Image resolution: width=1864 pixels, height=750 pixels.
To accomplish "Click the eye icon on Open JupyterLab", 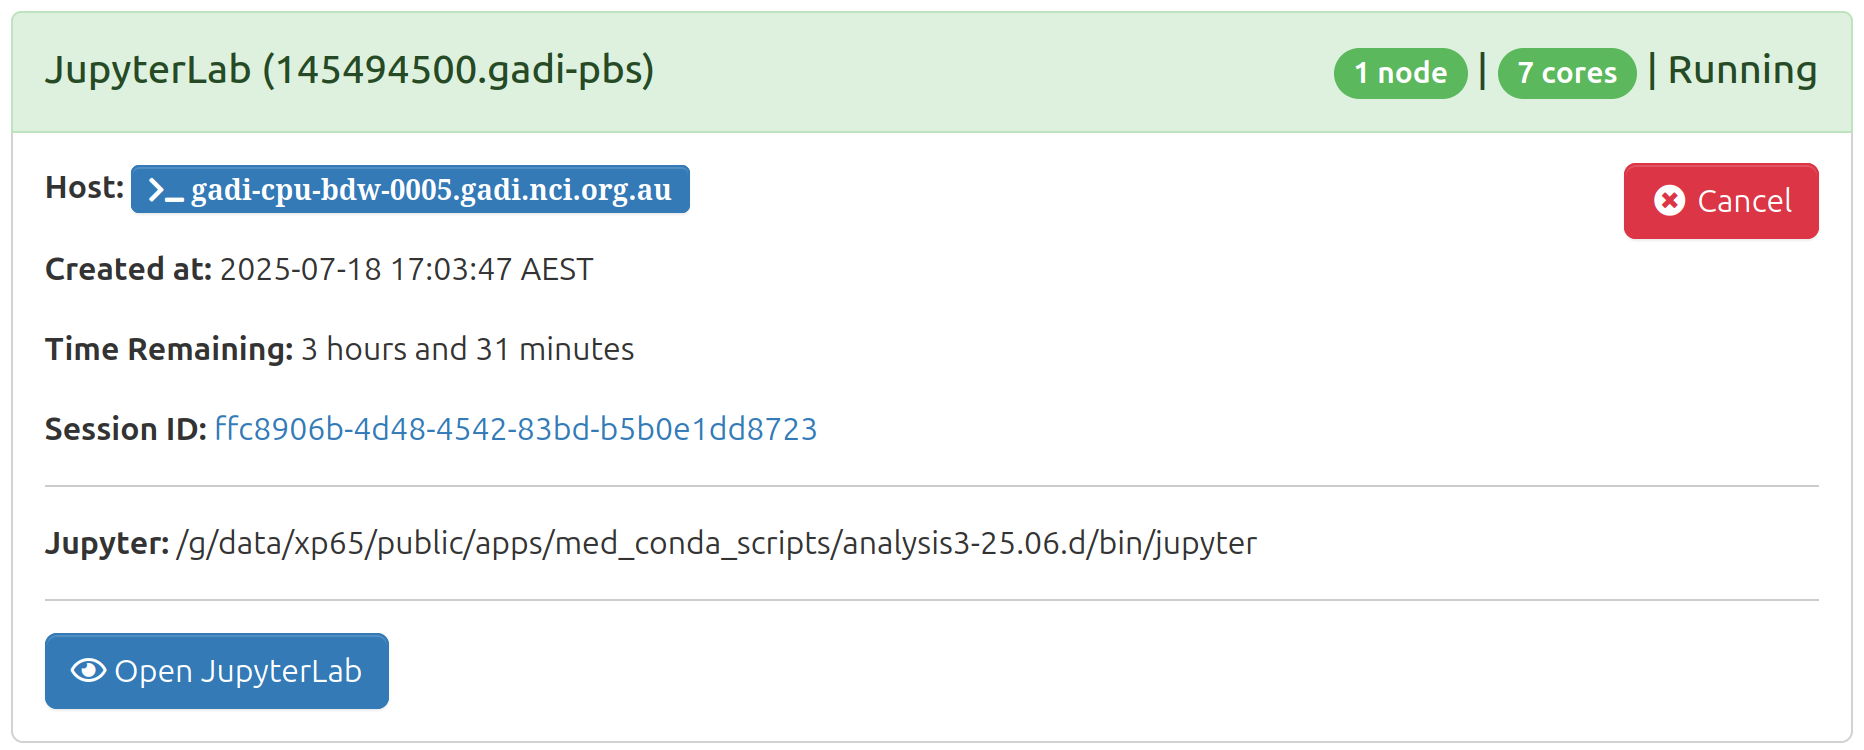I will point(88,671).
